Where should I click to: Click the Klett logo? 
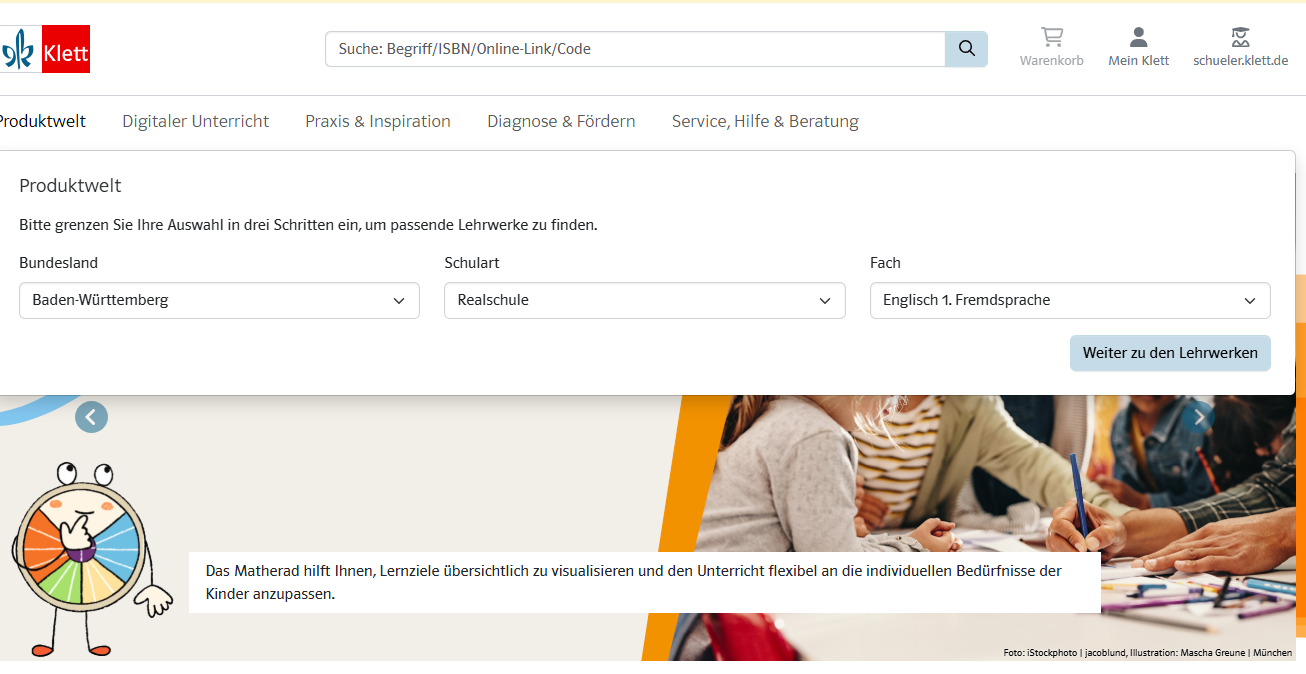[44, 49]
